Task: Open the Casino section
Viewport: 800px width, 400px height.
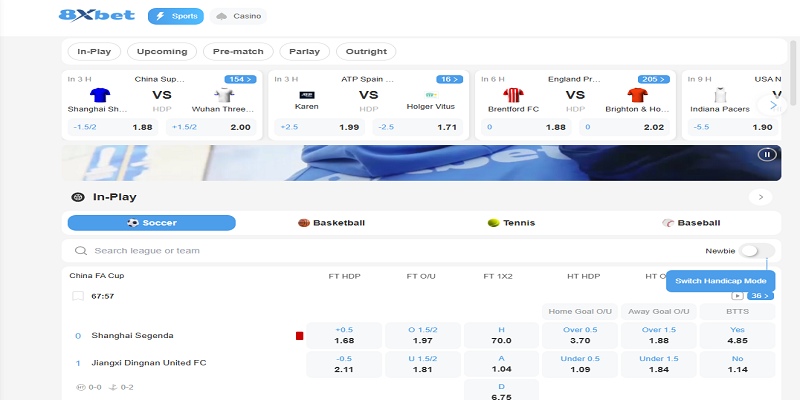Action: click(x=238, y=16)
